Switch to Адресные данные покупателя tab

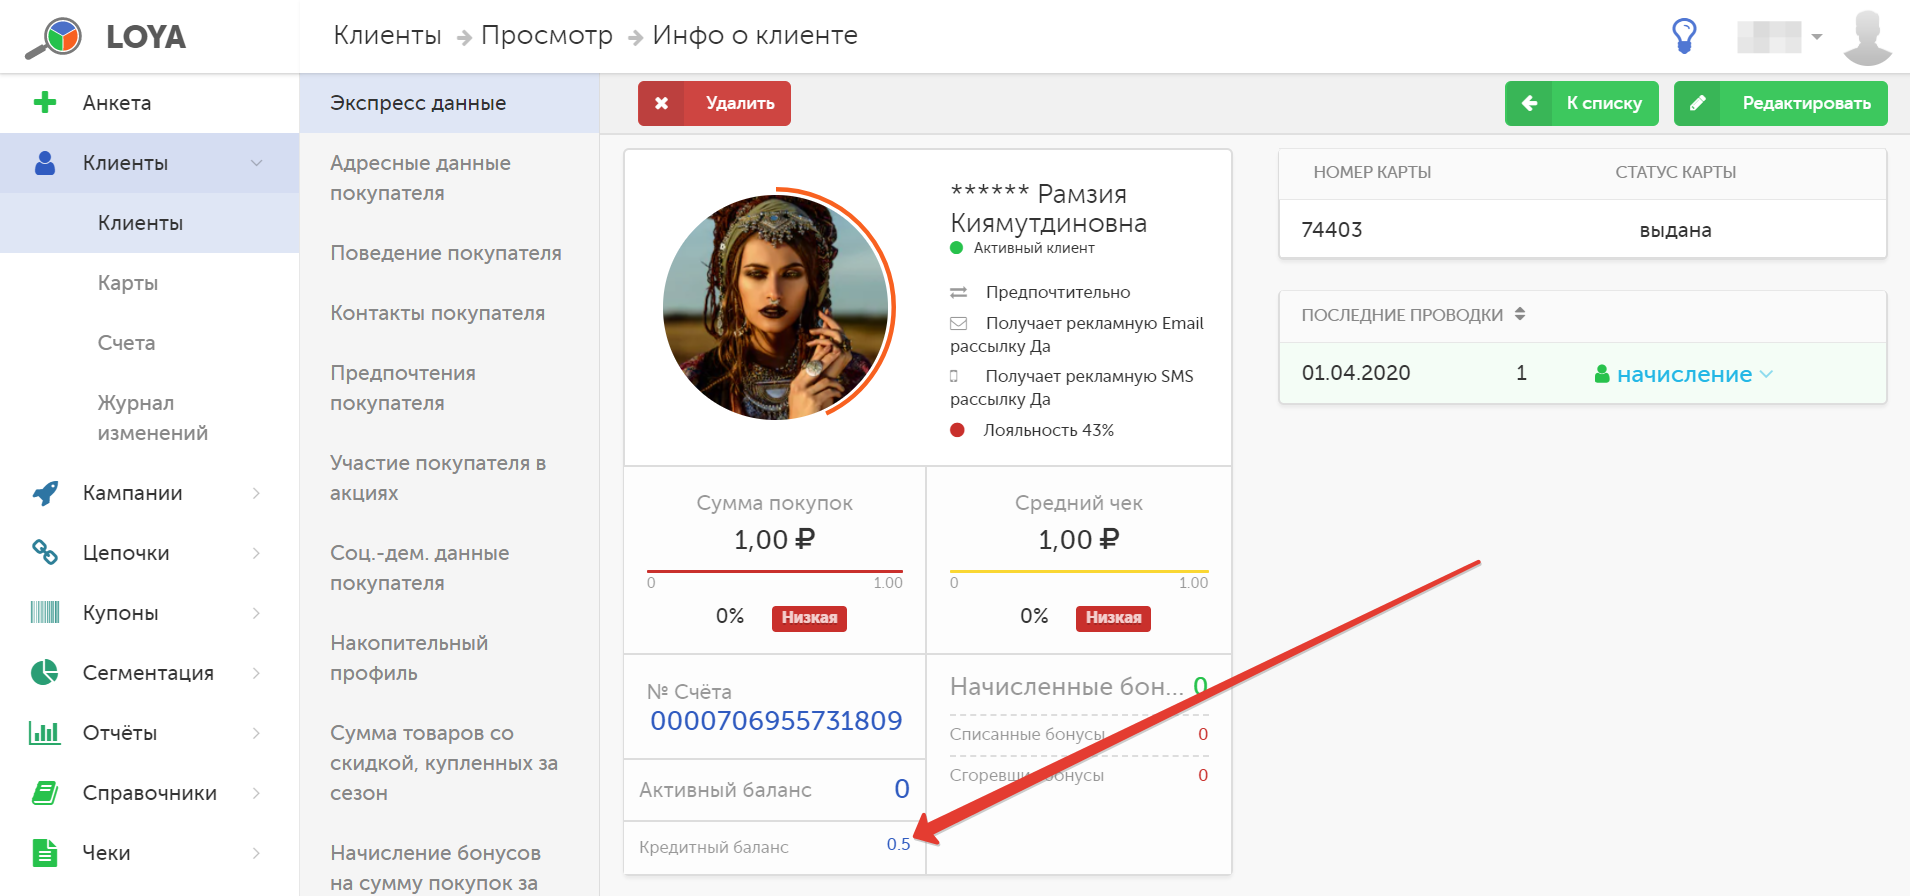point(450,178)
